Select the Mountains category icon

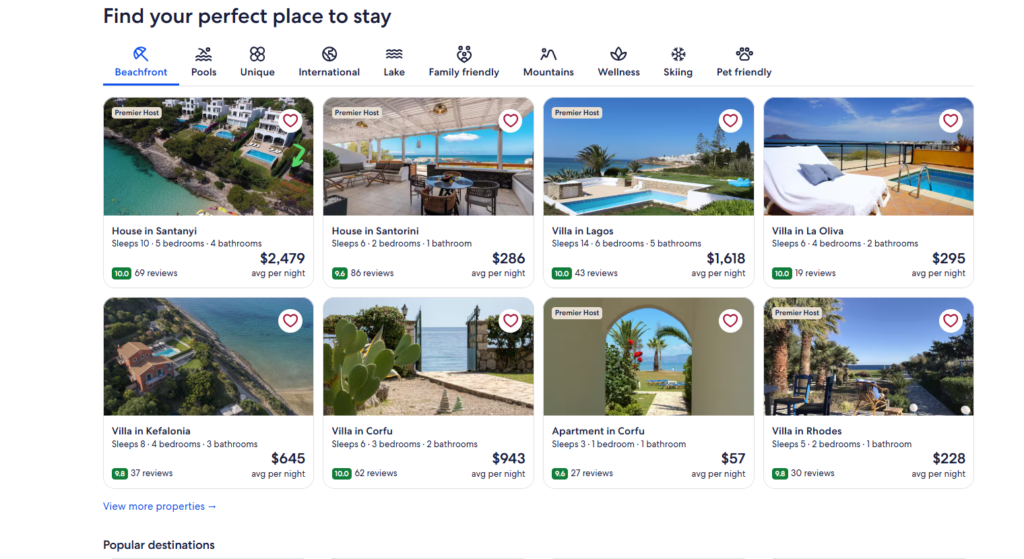point(548,55)
